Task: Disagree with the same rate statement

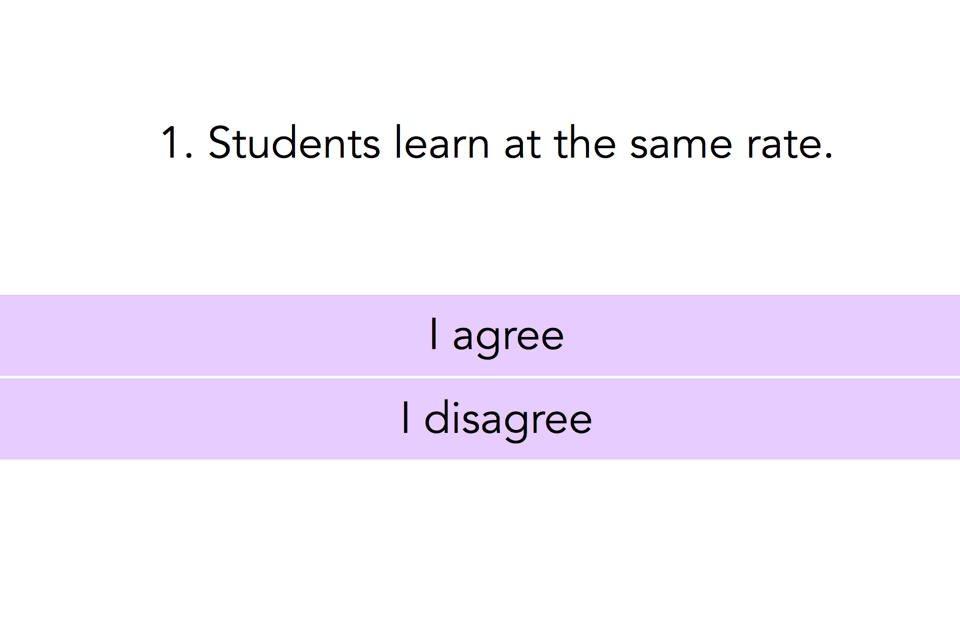Action: (x=480, y=419)
